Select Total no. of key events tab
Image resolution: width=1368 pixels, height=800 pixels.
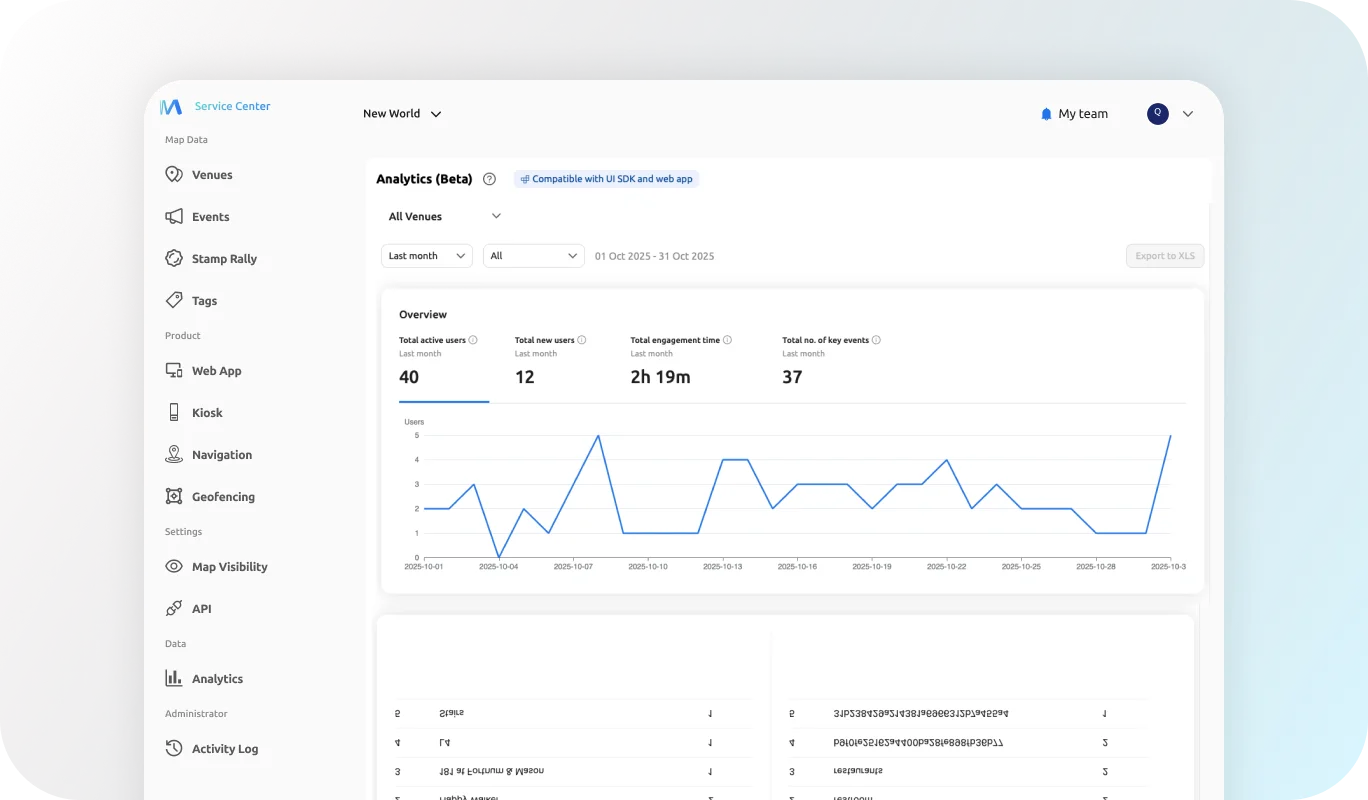pyautogui.click(x=831, y=362)
